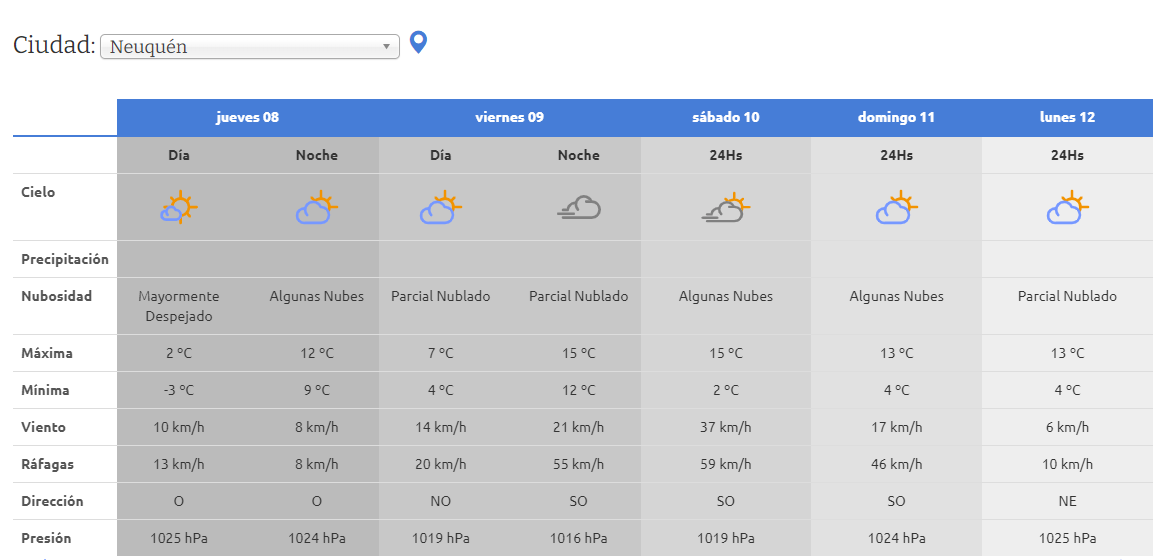Open the Ciudad dropdown showing Neuquén

pyautogui.click(x=250, y=47)
